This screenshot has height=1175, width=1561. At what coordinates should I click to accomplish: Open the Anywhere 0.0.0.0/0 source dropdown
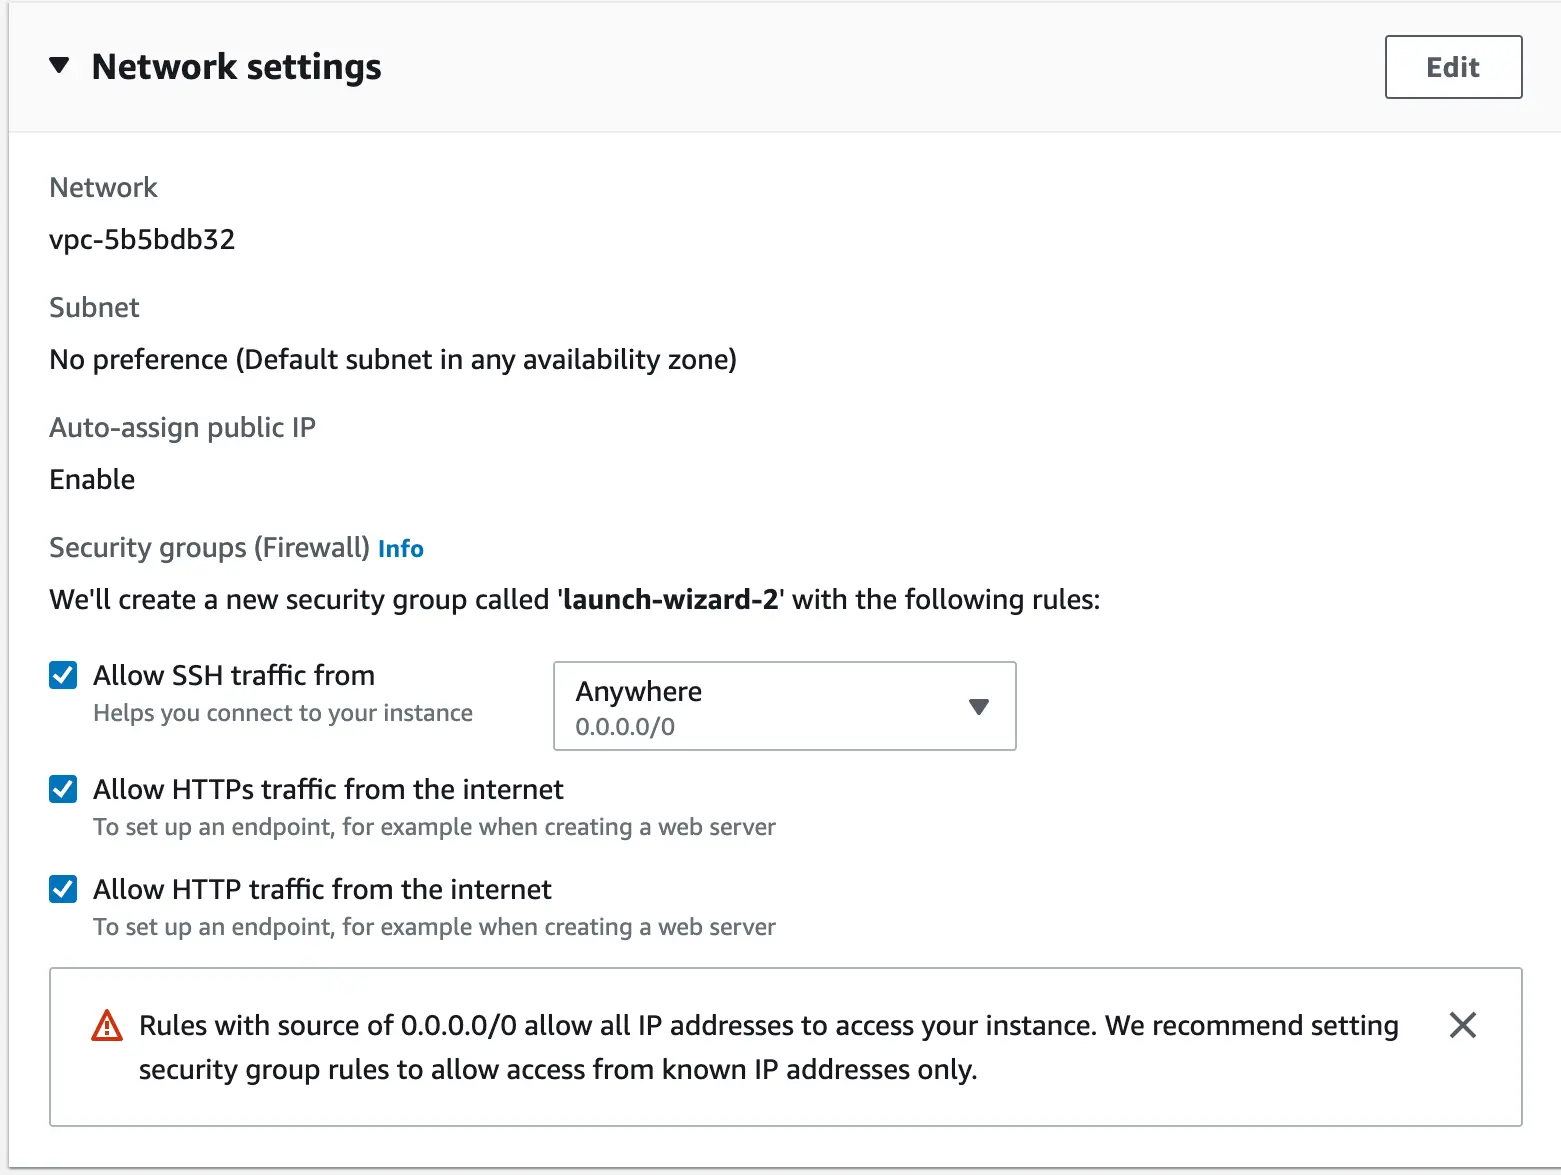[x=784, y=706]
